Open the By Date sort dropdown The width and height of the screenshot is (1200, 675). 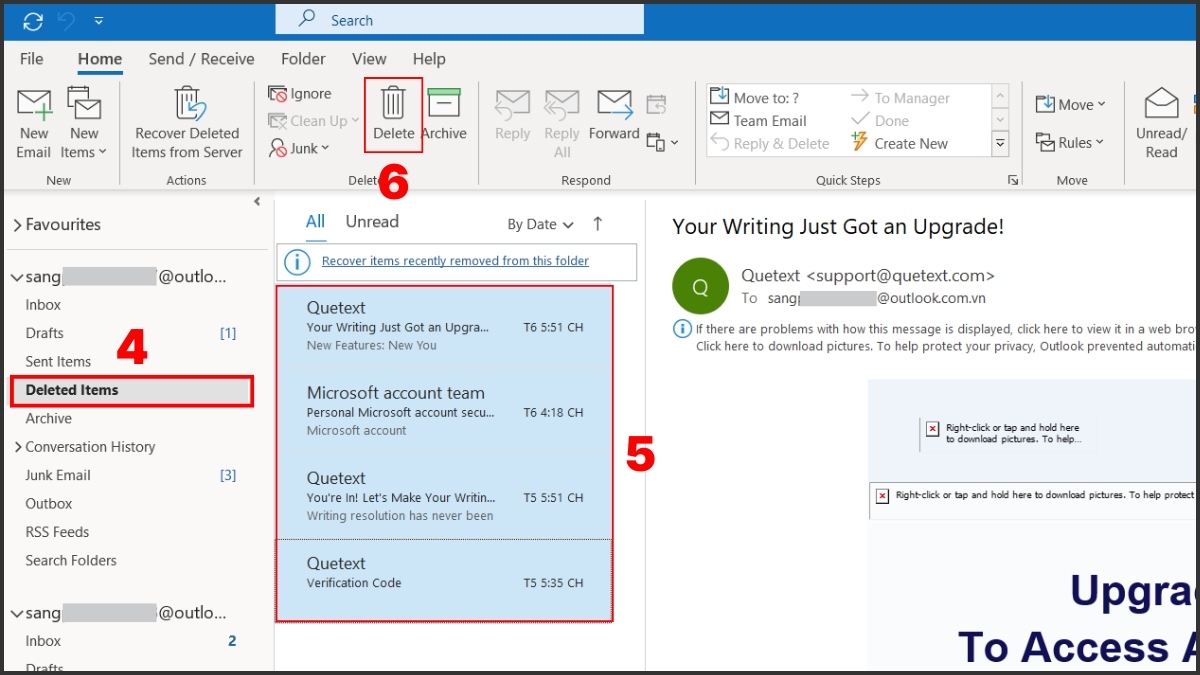pyautogui.click(x=540, y=225)
